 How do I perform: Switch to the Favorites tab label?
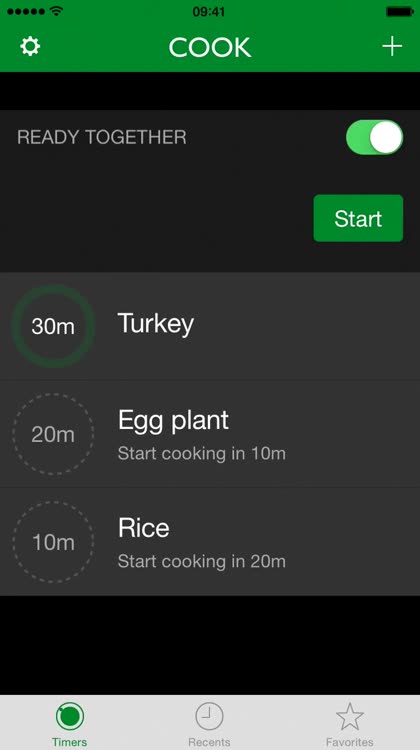[x=350, y=742]
